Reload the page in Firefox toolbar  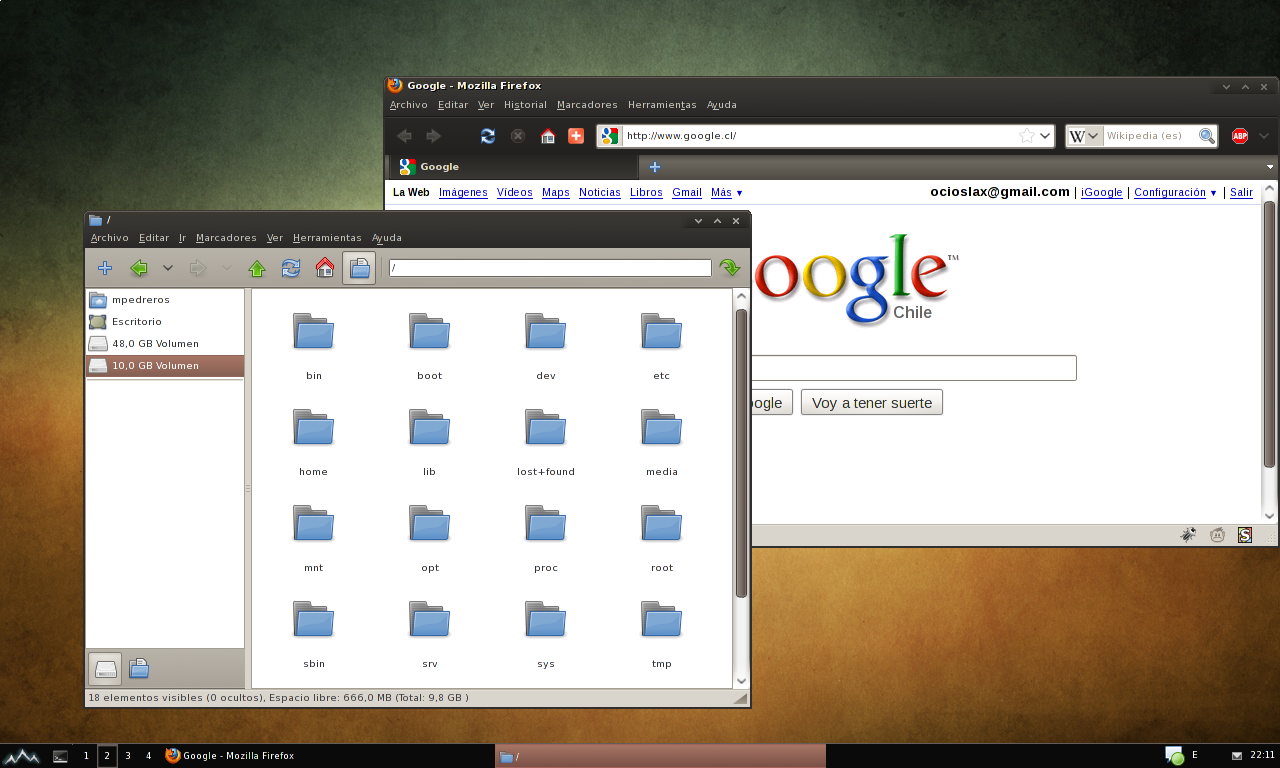coord(488,136)
